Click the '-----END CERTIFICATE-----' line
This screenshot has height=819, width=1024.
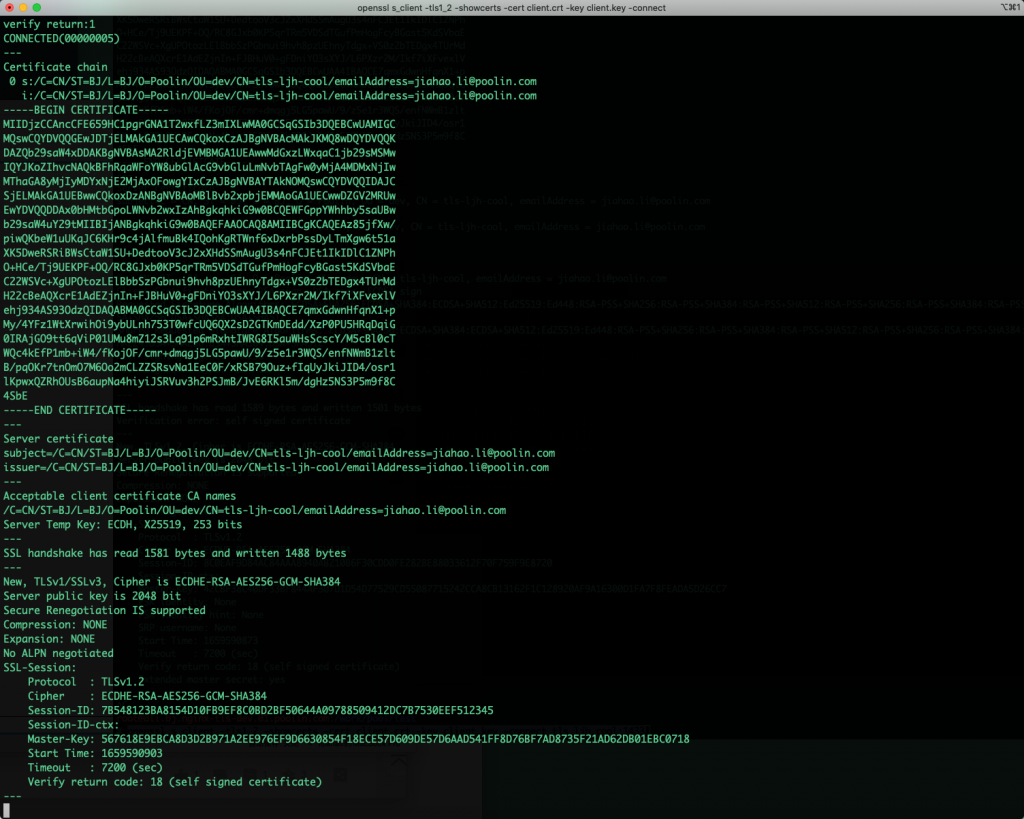pyautogui.click(x=80, y=410)
